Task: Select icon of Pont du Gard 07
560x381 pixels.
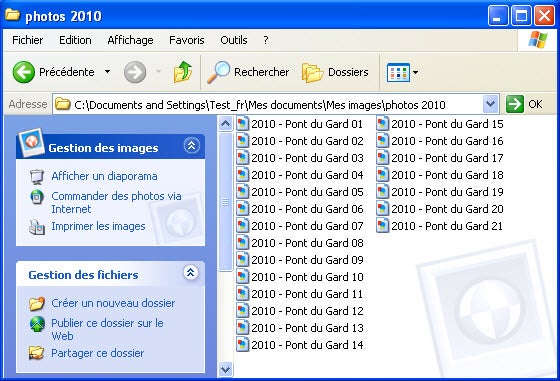Action: pos(242,226)
